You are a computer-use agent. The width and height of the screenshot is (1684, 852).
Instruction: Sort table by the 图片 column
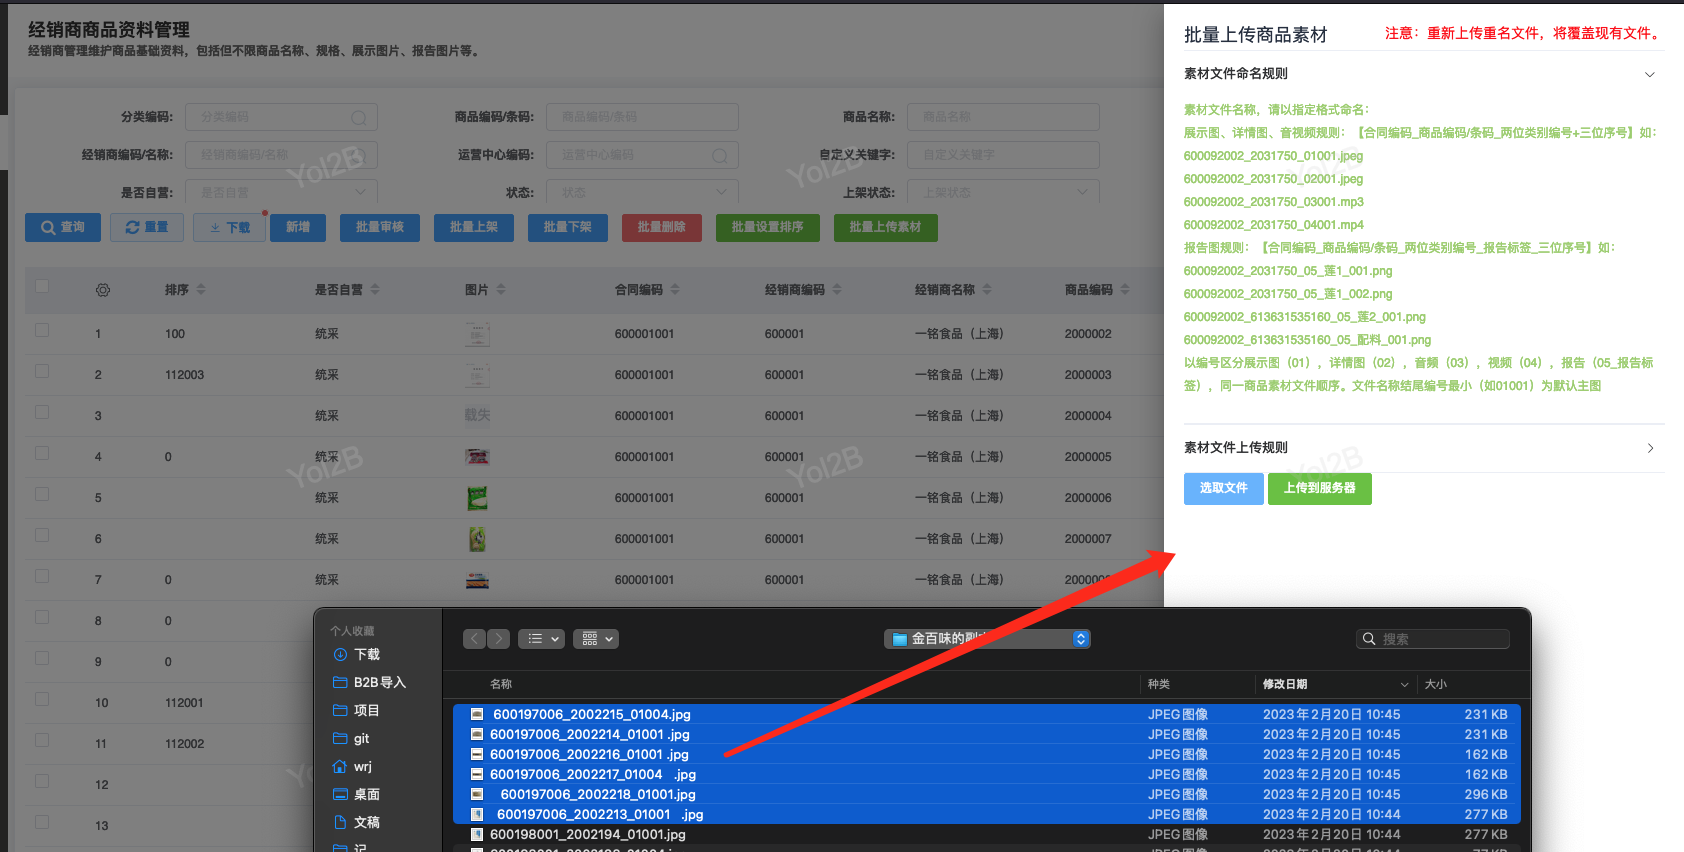point(501,289)
